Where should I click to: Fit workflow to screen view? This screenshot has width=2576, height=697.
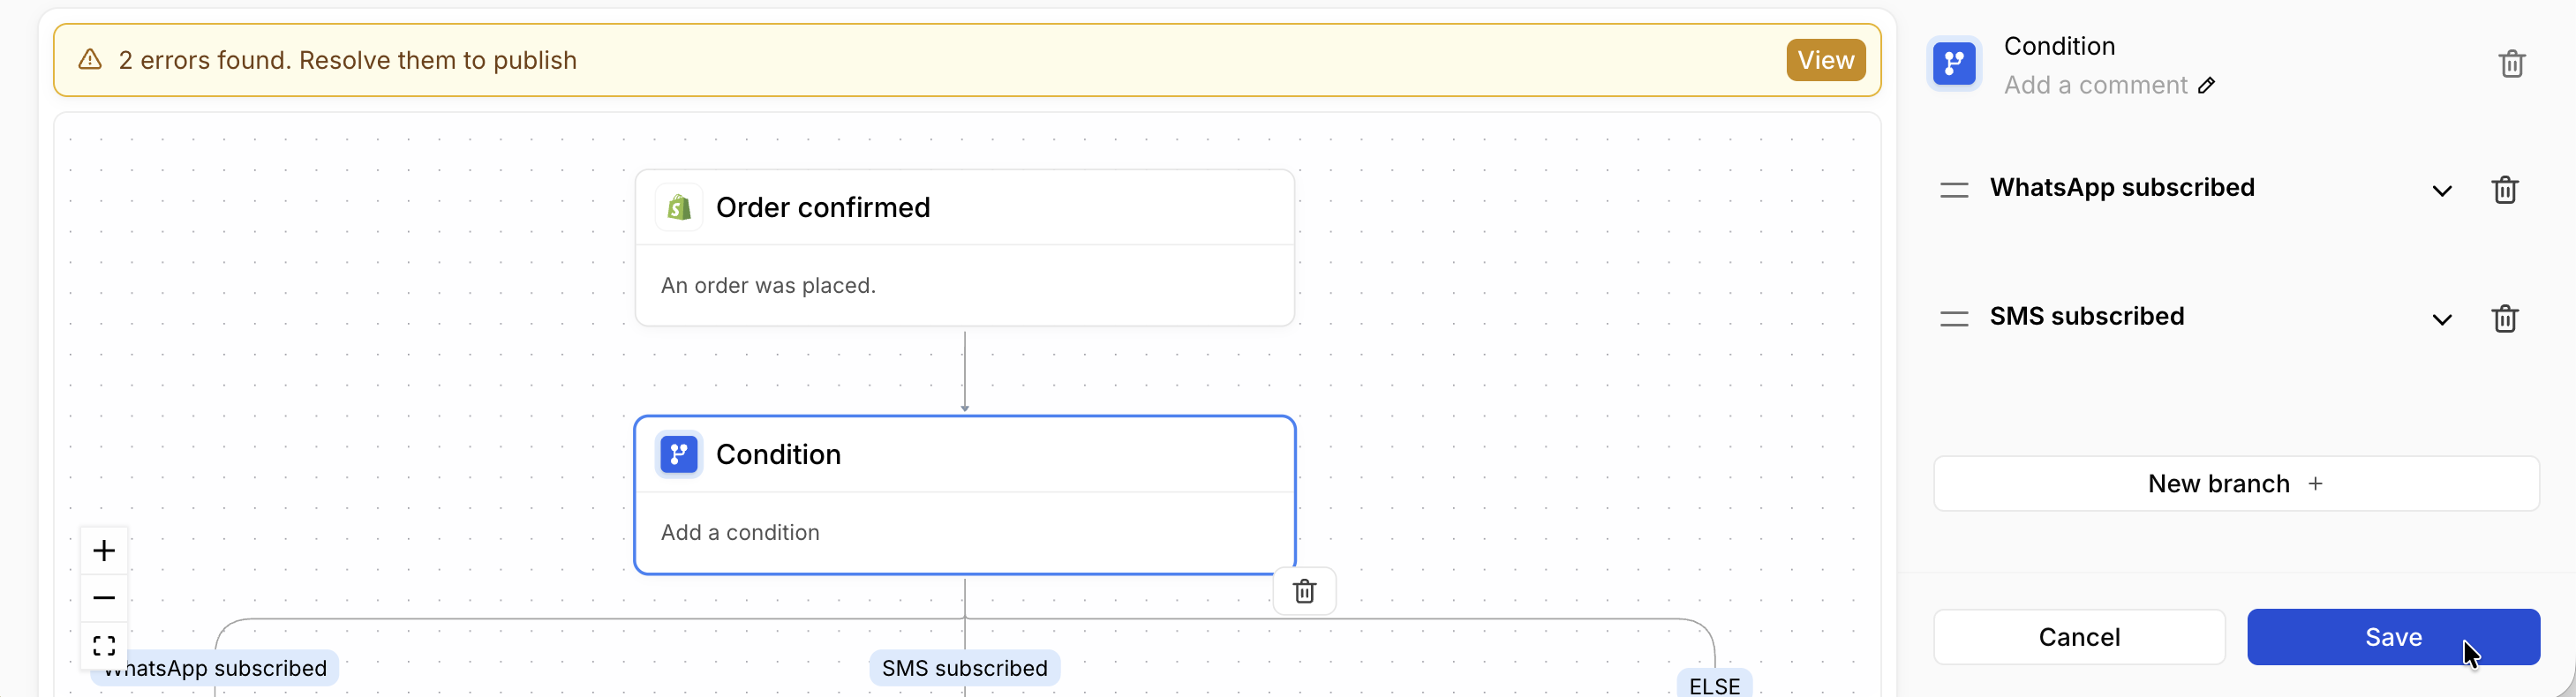coord(104,645)
